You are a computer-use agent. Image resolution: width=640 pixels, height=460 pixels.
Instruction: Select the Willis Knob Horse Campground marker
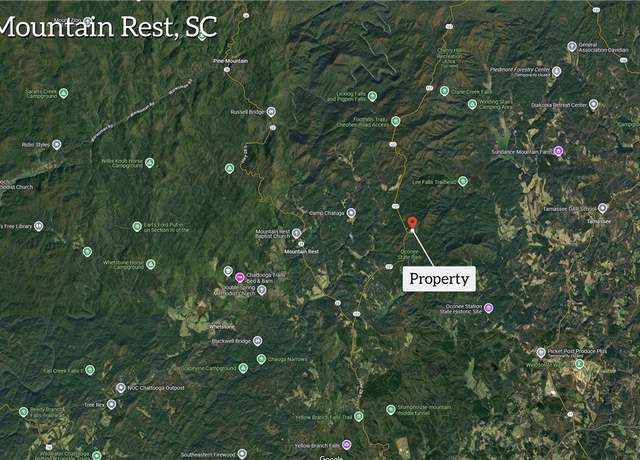(150, 163)
